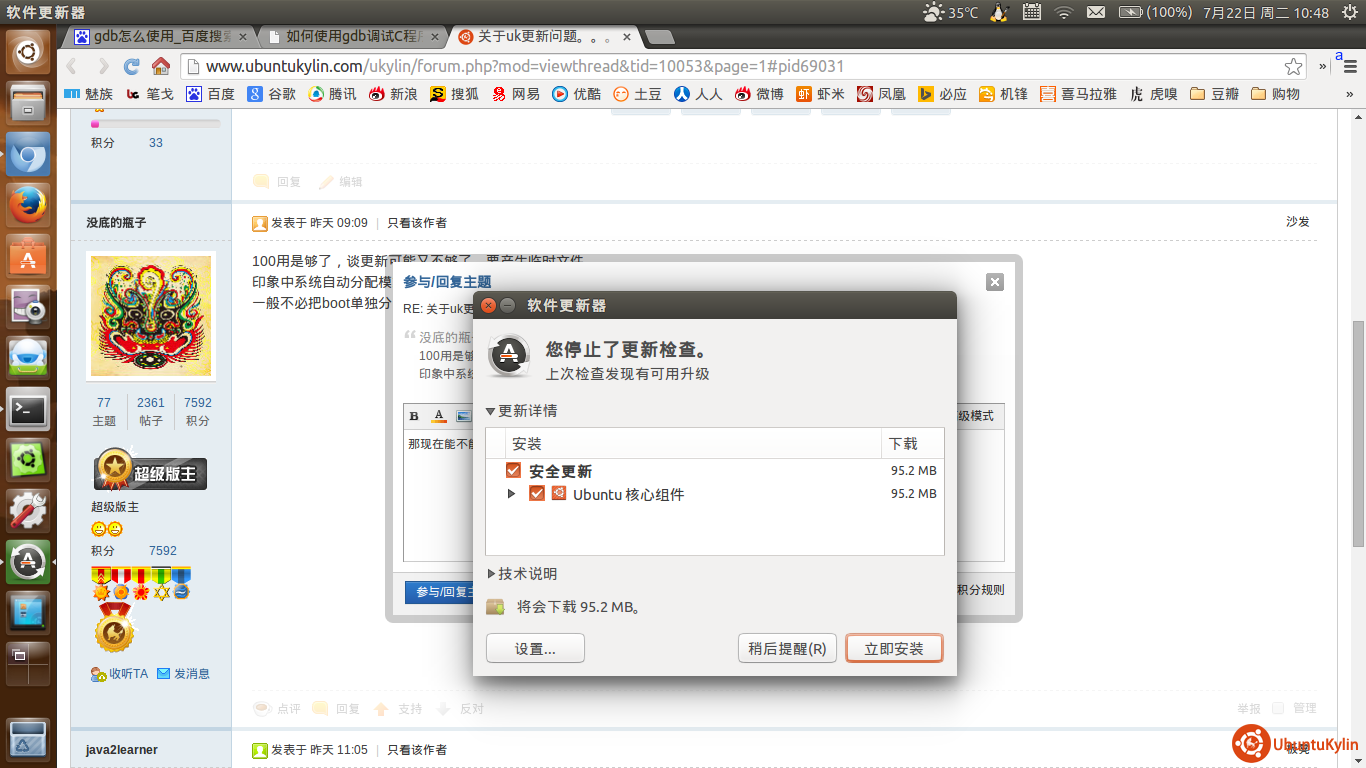The height and width of the screenshot is (768, 1366).
Task: Tick the 管理 checkbox on the post
Action: [1278, 708]
